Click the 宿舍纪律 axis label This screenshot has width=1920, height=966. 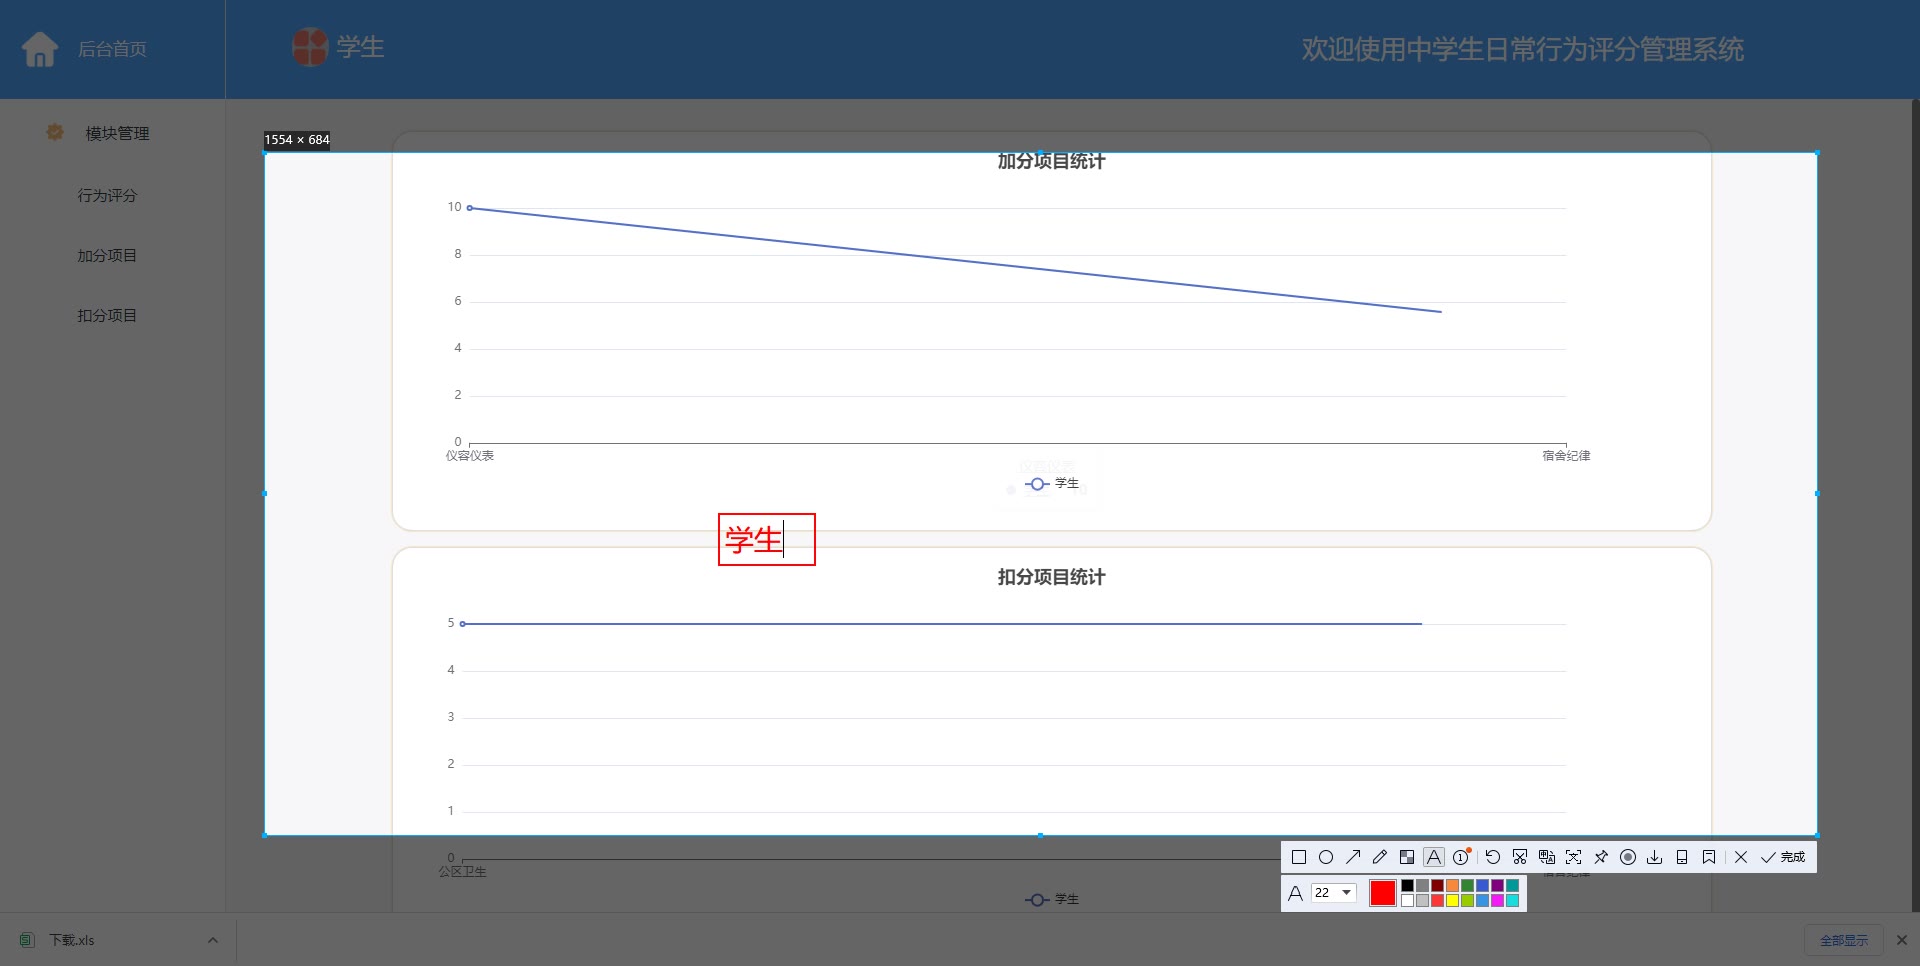point(1566,456)
